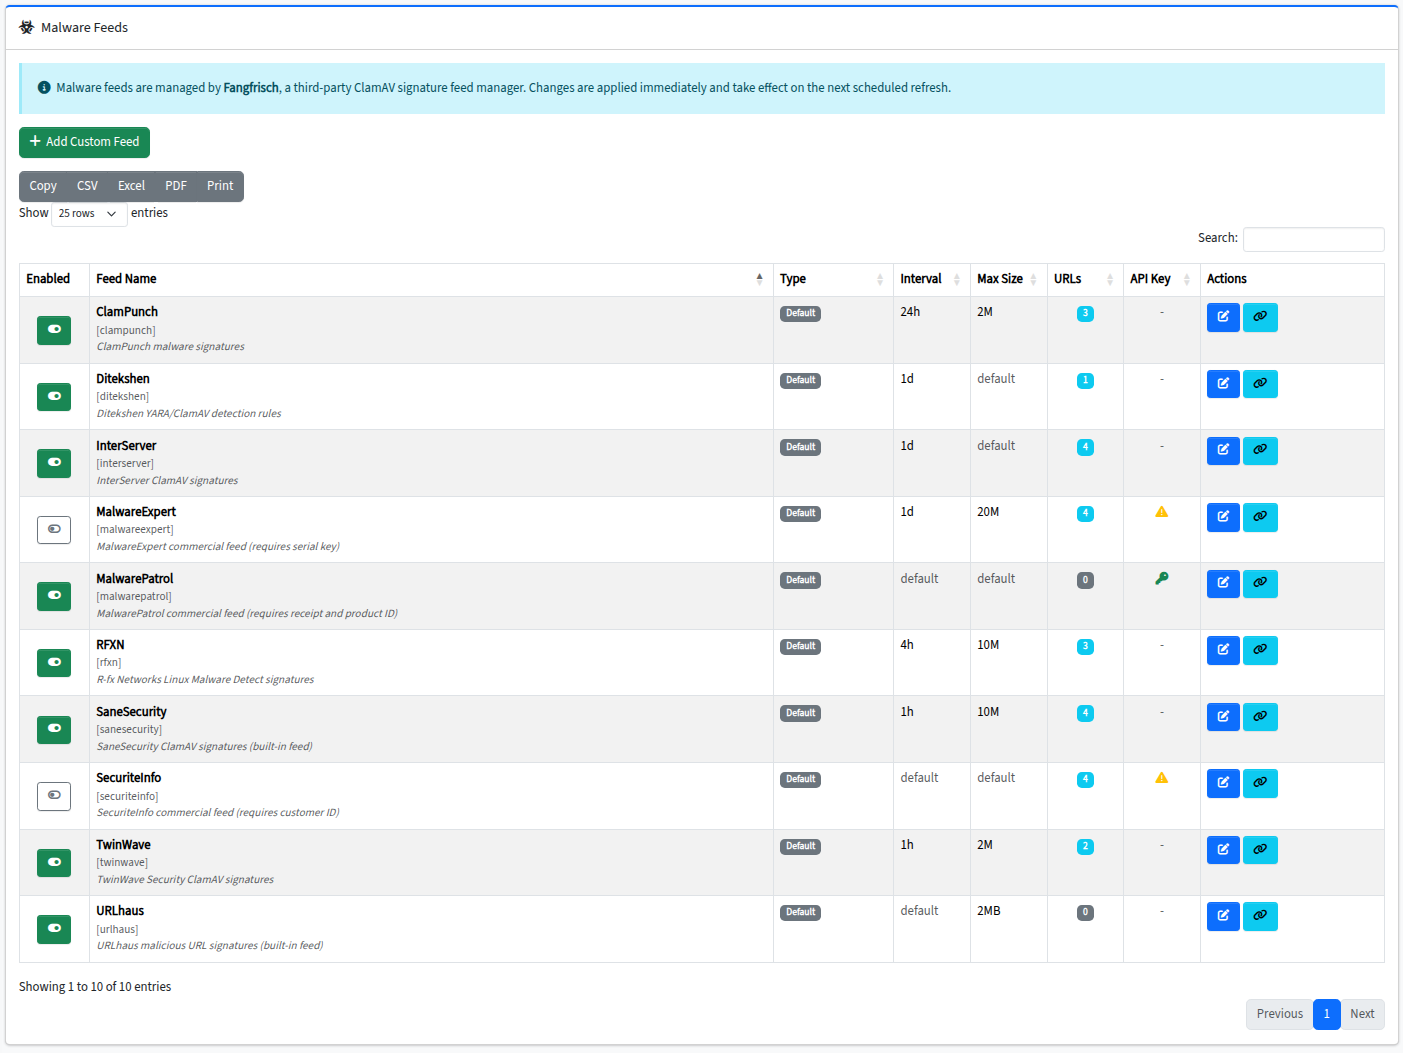The height and width of the screenshot is (1053, 1403).
Task: Disable the InterServer feed toggle
Action: [x=54, y=463]
